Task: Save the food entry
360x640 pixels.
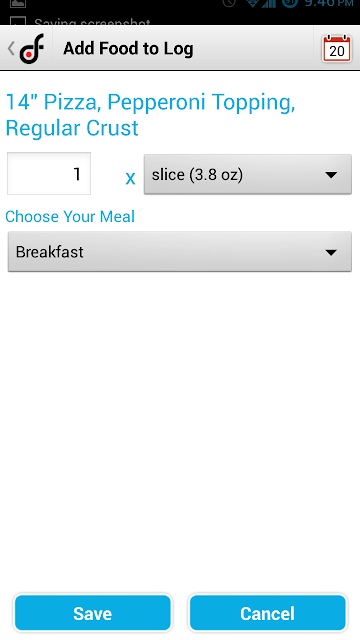Action: coord(93,613)
